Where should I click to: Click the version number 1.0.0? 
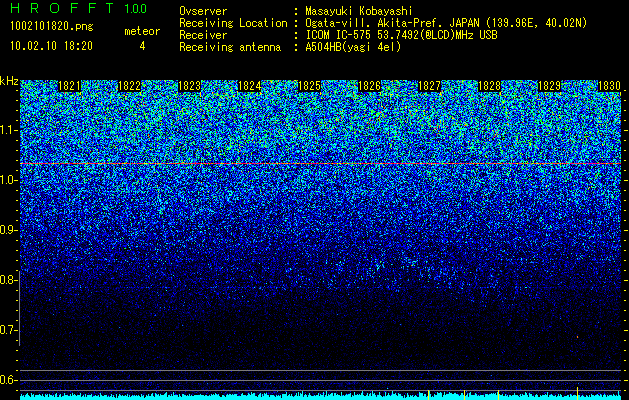tap(136, 9)
